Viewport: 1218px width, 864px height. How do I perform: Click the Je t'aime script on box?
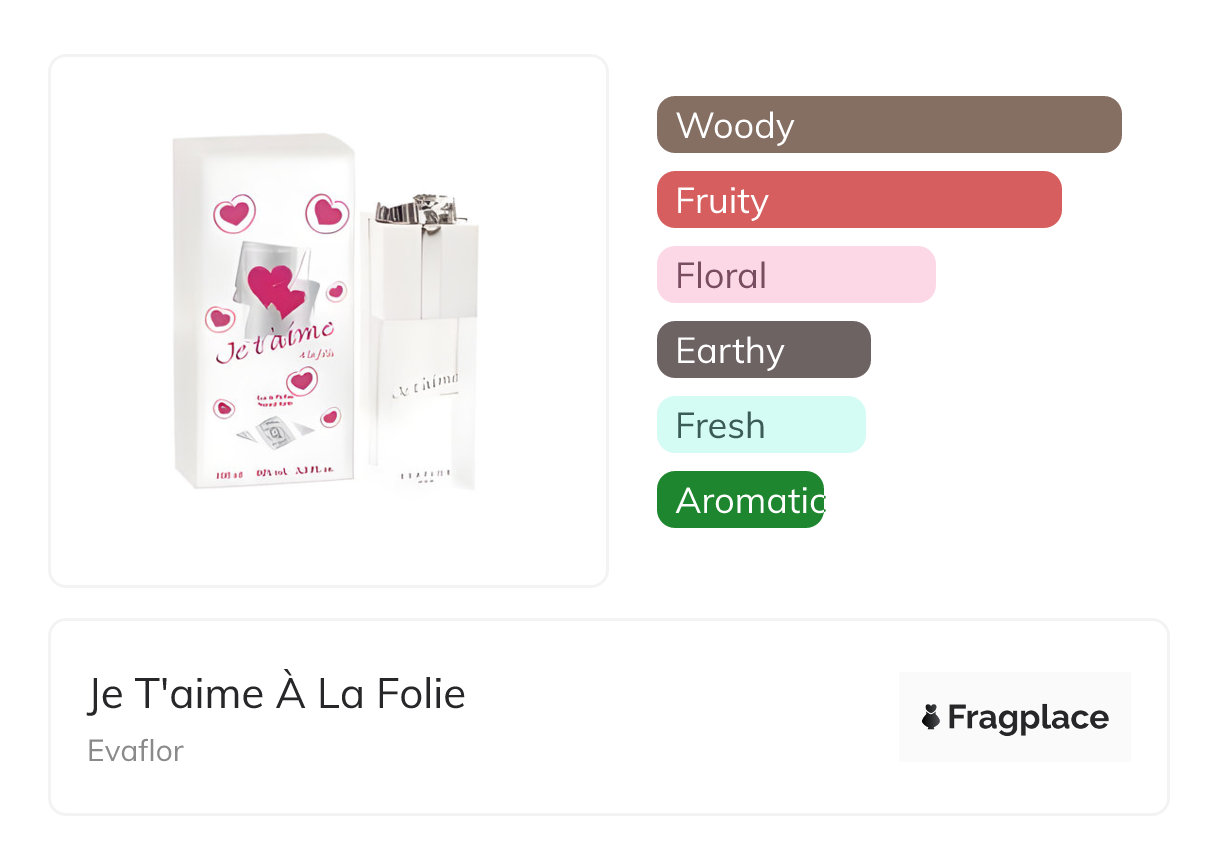coord(272,344)
